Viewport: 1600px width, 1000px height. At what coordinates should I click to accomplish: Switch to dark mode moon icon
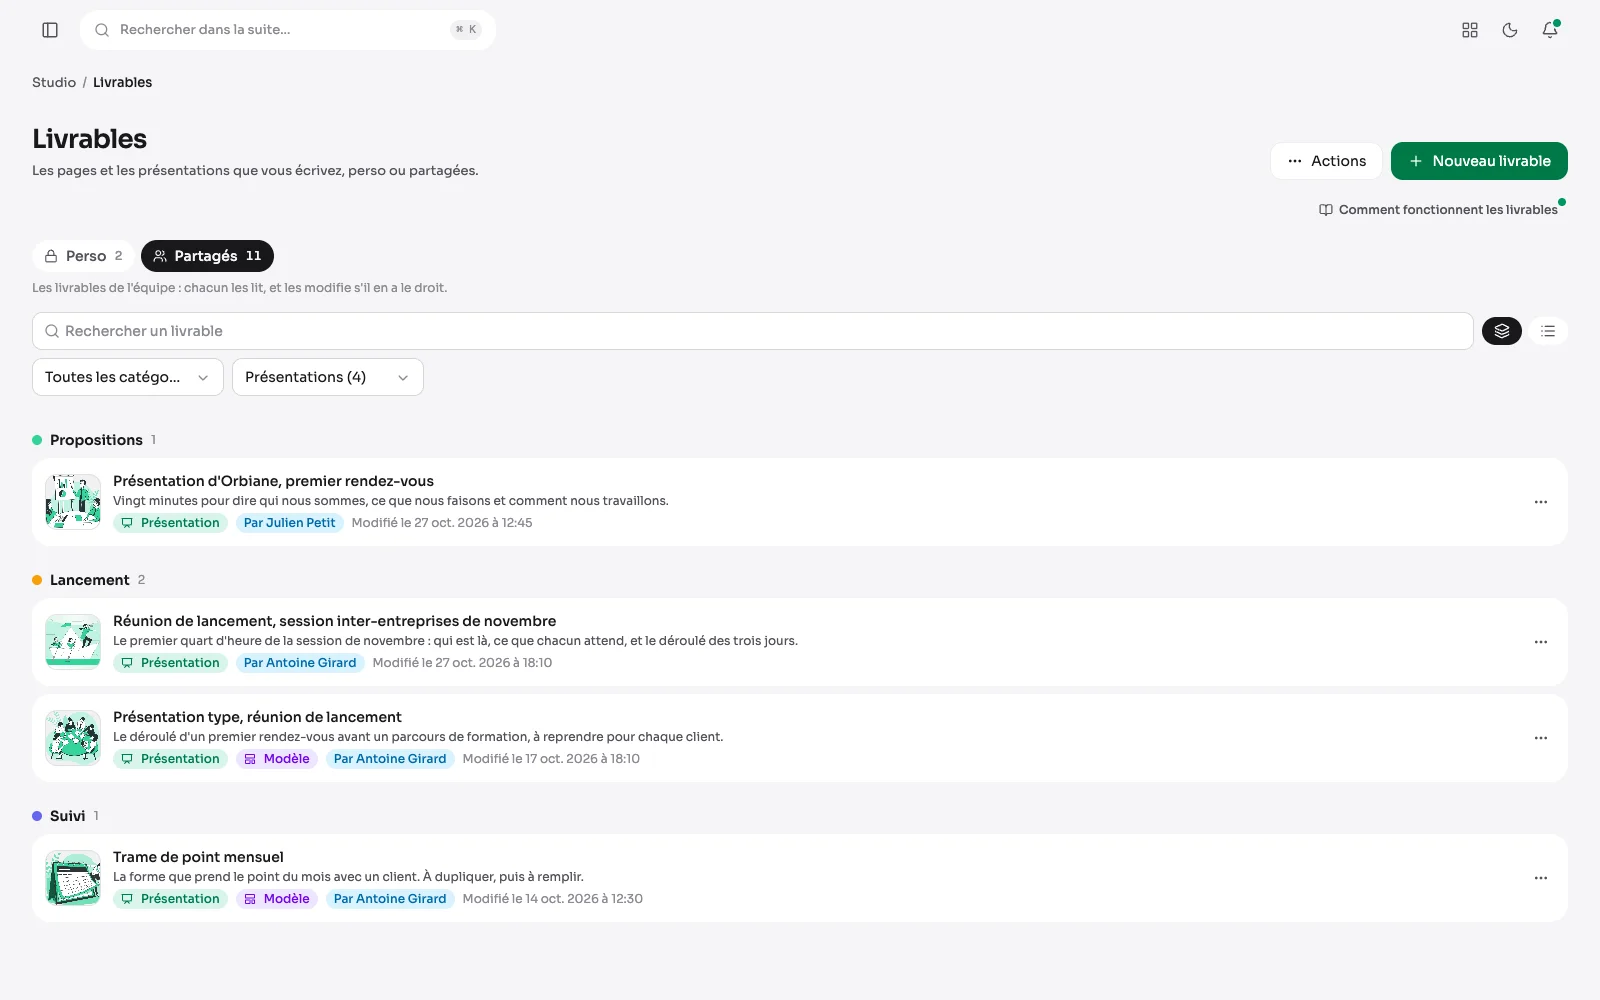coord(1510,30)
